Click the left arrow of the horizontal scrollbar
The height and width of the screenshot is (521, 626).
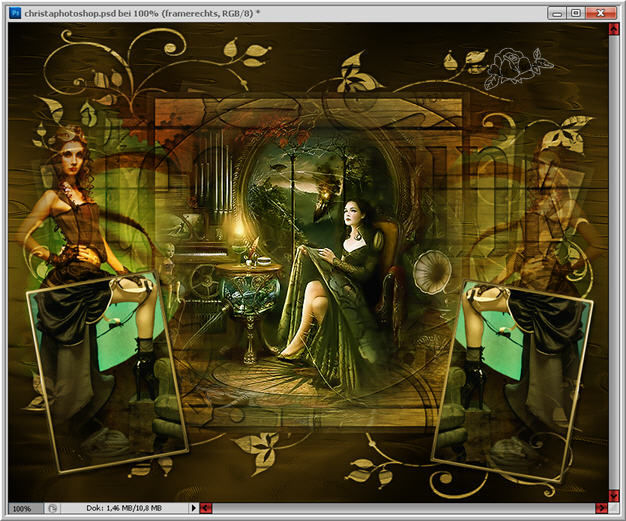click(206, 508)
